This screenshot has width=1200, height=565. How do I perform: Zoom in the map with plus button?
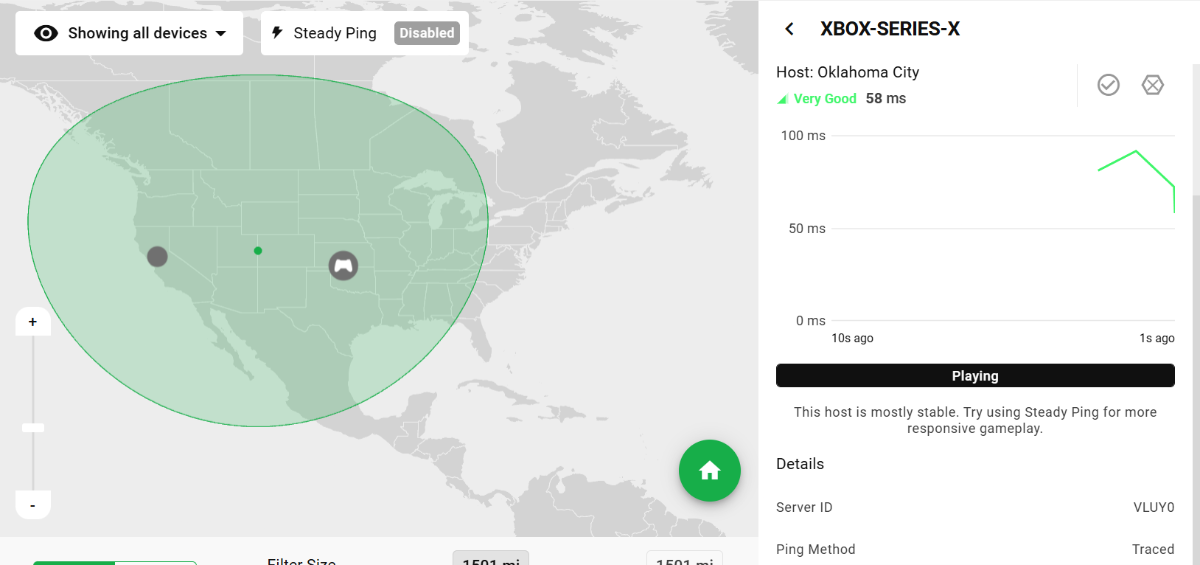point(33,322)
